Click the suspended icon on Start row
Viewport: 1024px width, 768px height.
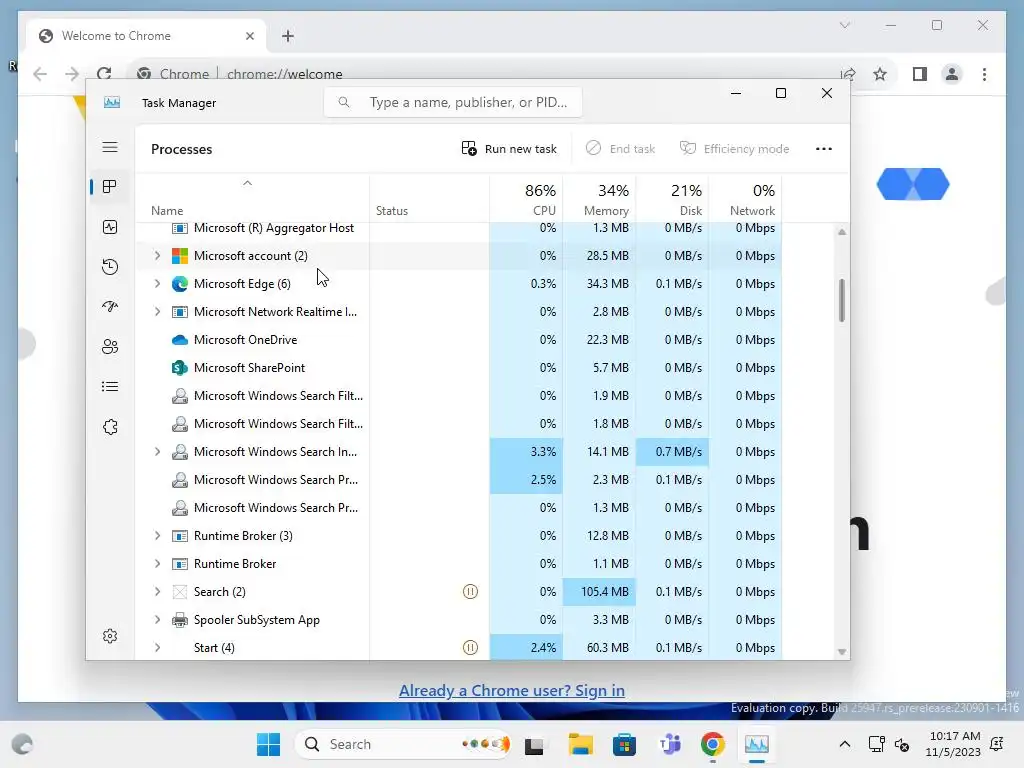point(470,648)
